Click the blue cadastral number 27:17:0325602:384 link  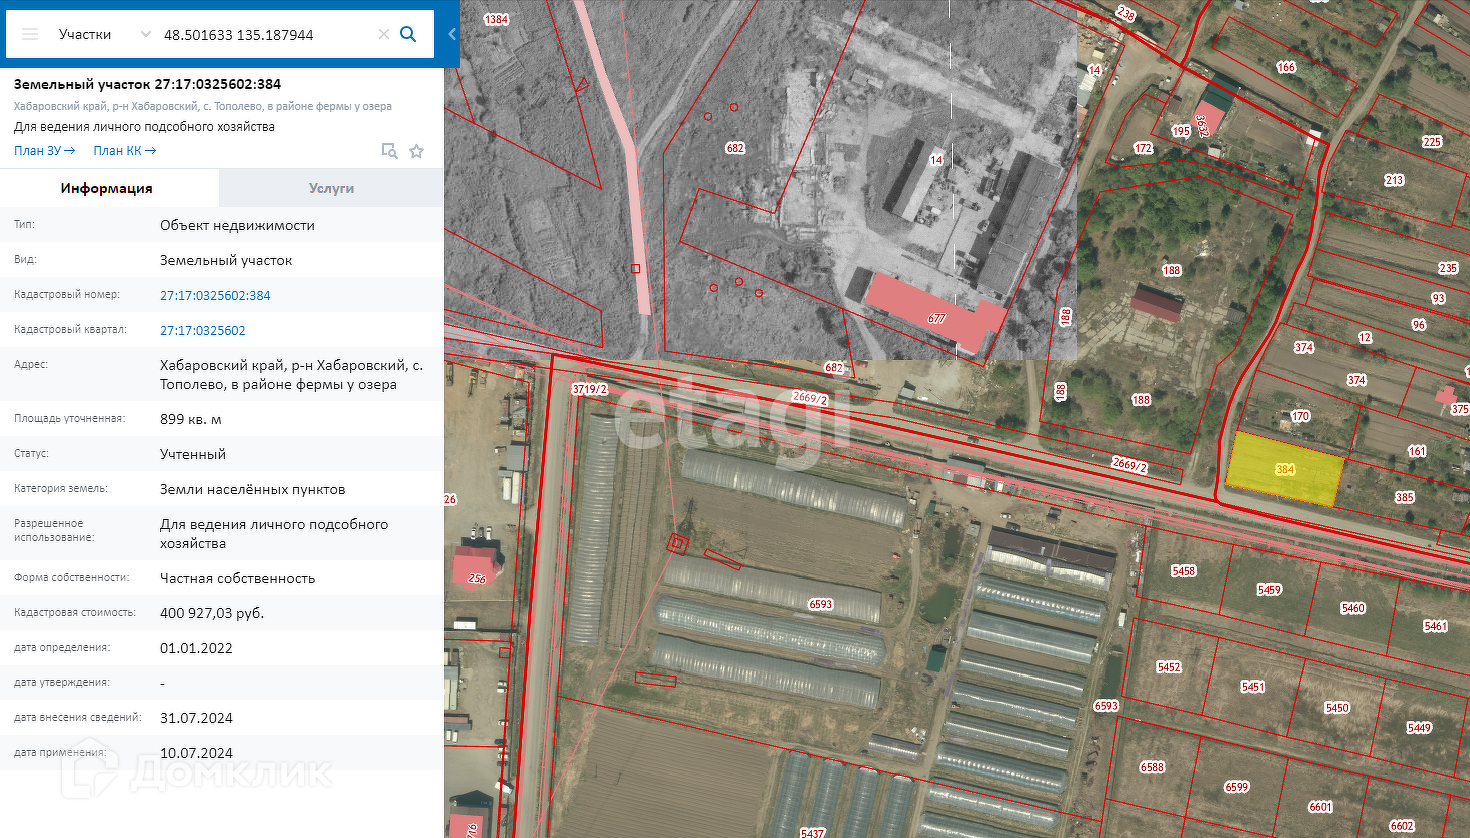tap(215, 295)
